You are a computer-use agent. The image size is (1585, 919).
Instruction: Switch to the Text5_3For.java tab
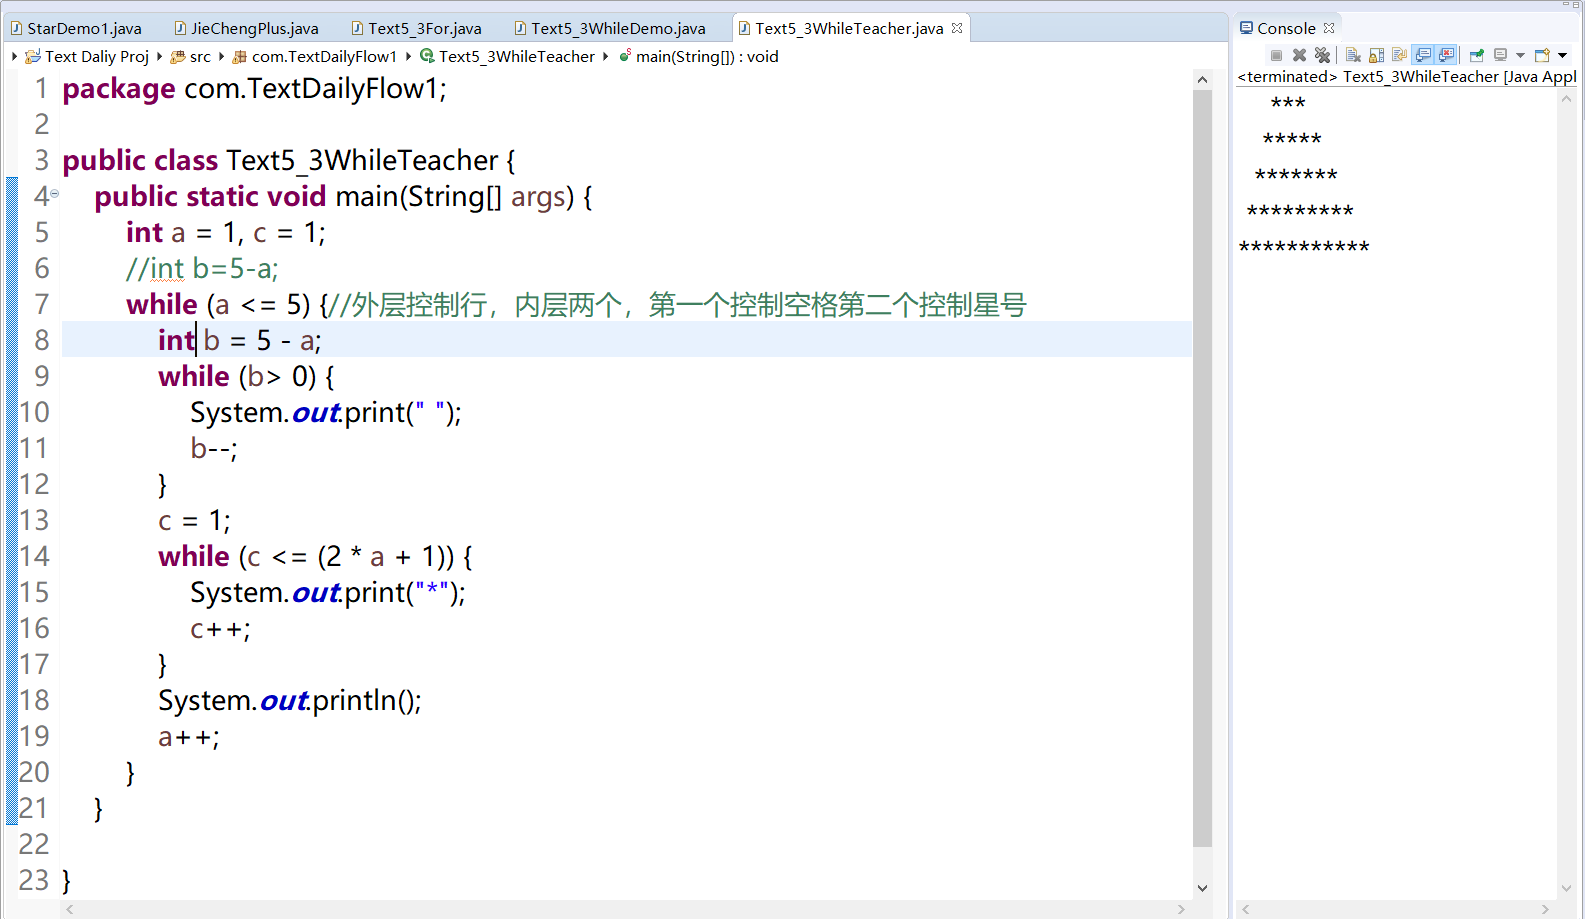pyautogui.click(x=416, y=28)
